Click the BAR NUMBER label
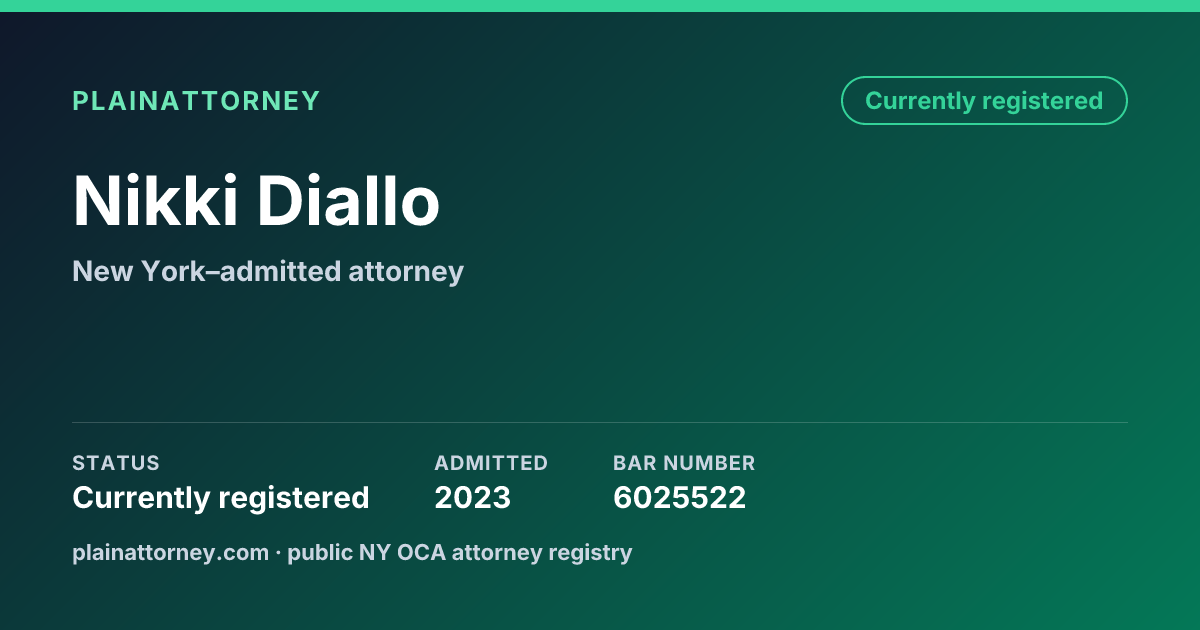 (684, 463)
